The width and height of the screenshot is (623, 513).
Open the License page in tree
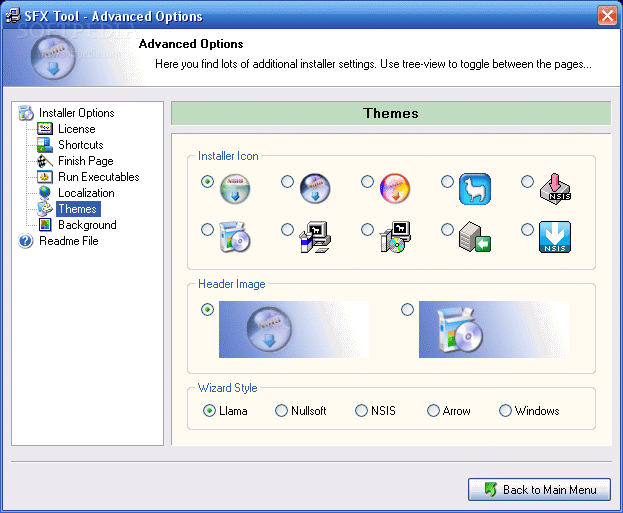coord(77,129)
